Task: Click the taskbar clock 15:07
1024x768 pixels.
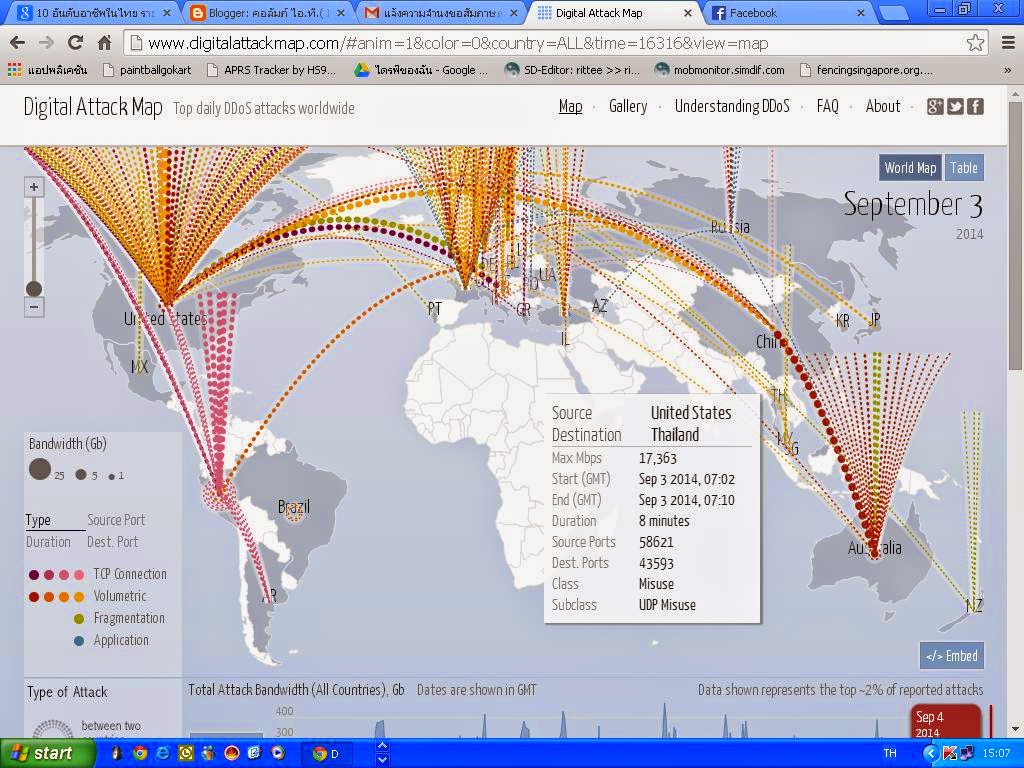Action: pos(996,754)
